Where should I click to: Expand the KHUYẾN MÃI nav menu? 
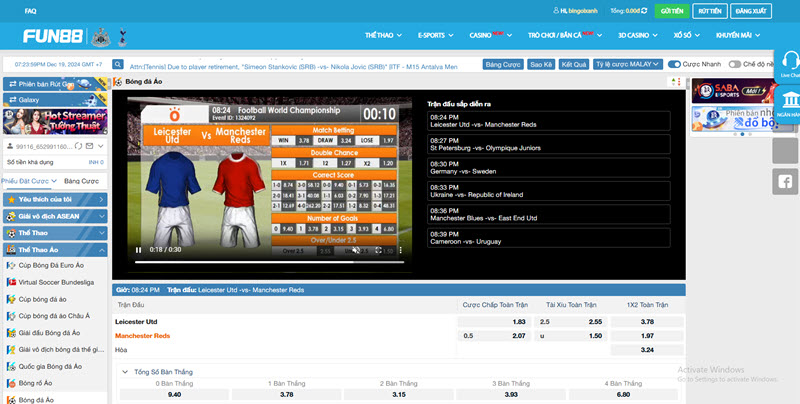738,35
